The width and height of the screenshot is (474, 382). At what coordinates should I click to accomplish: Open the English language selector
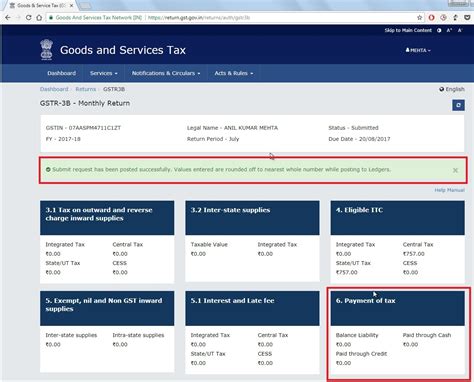pyautogui.click(x=452, y=89)
